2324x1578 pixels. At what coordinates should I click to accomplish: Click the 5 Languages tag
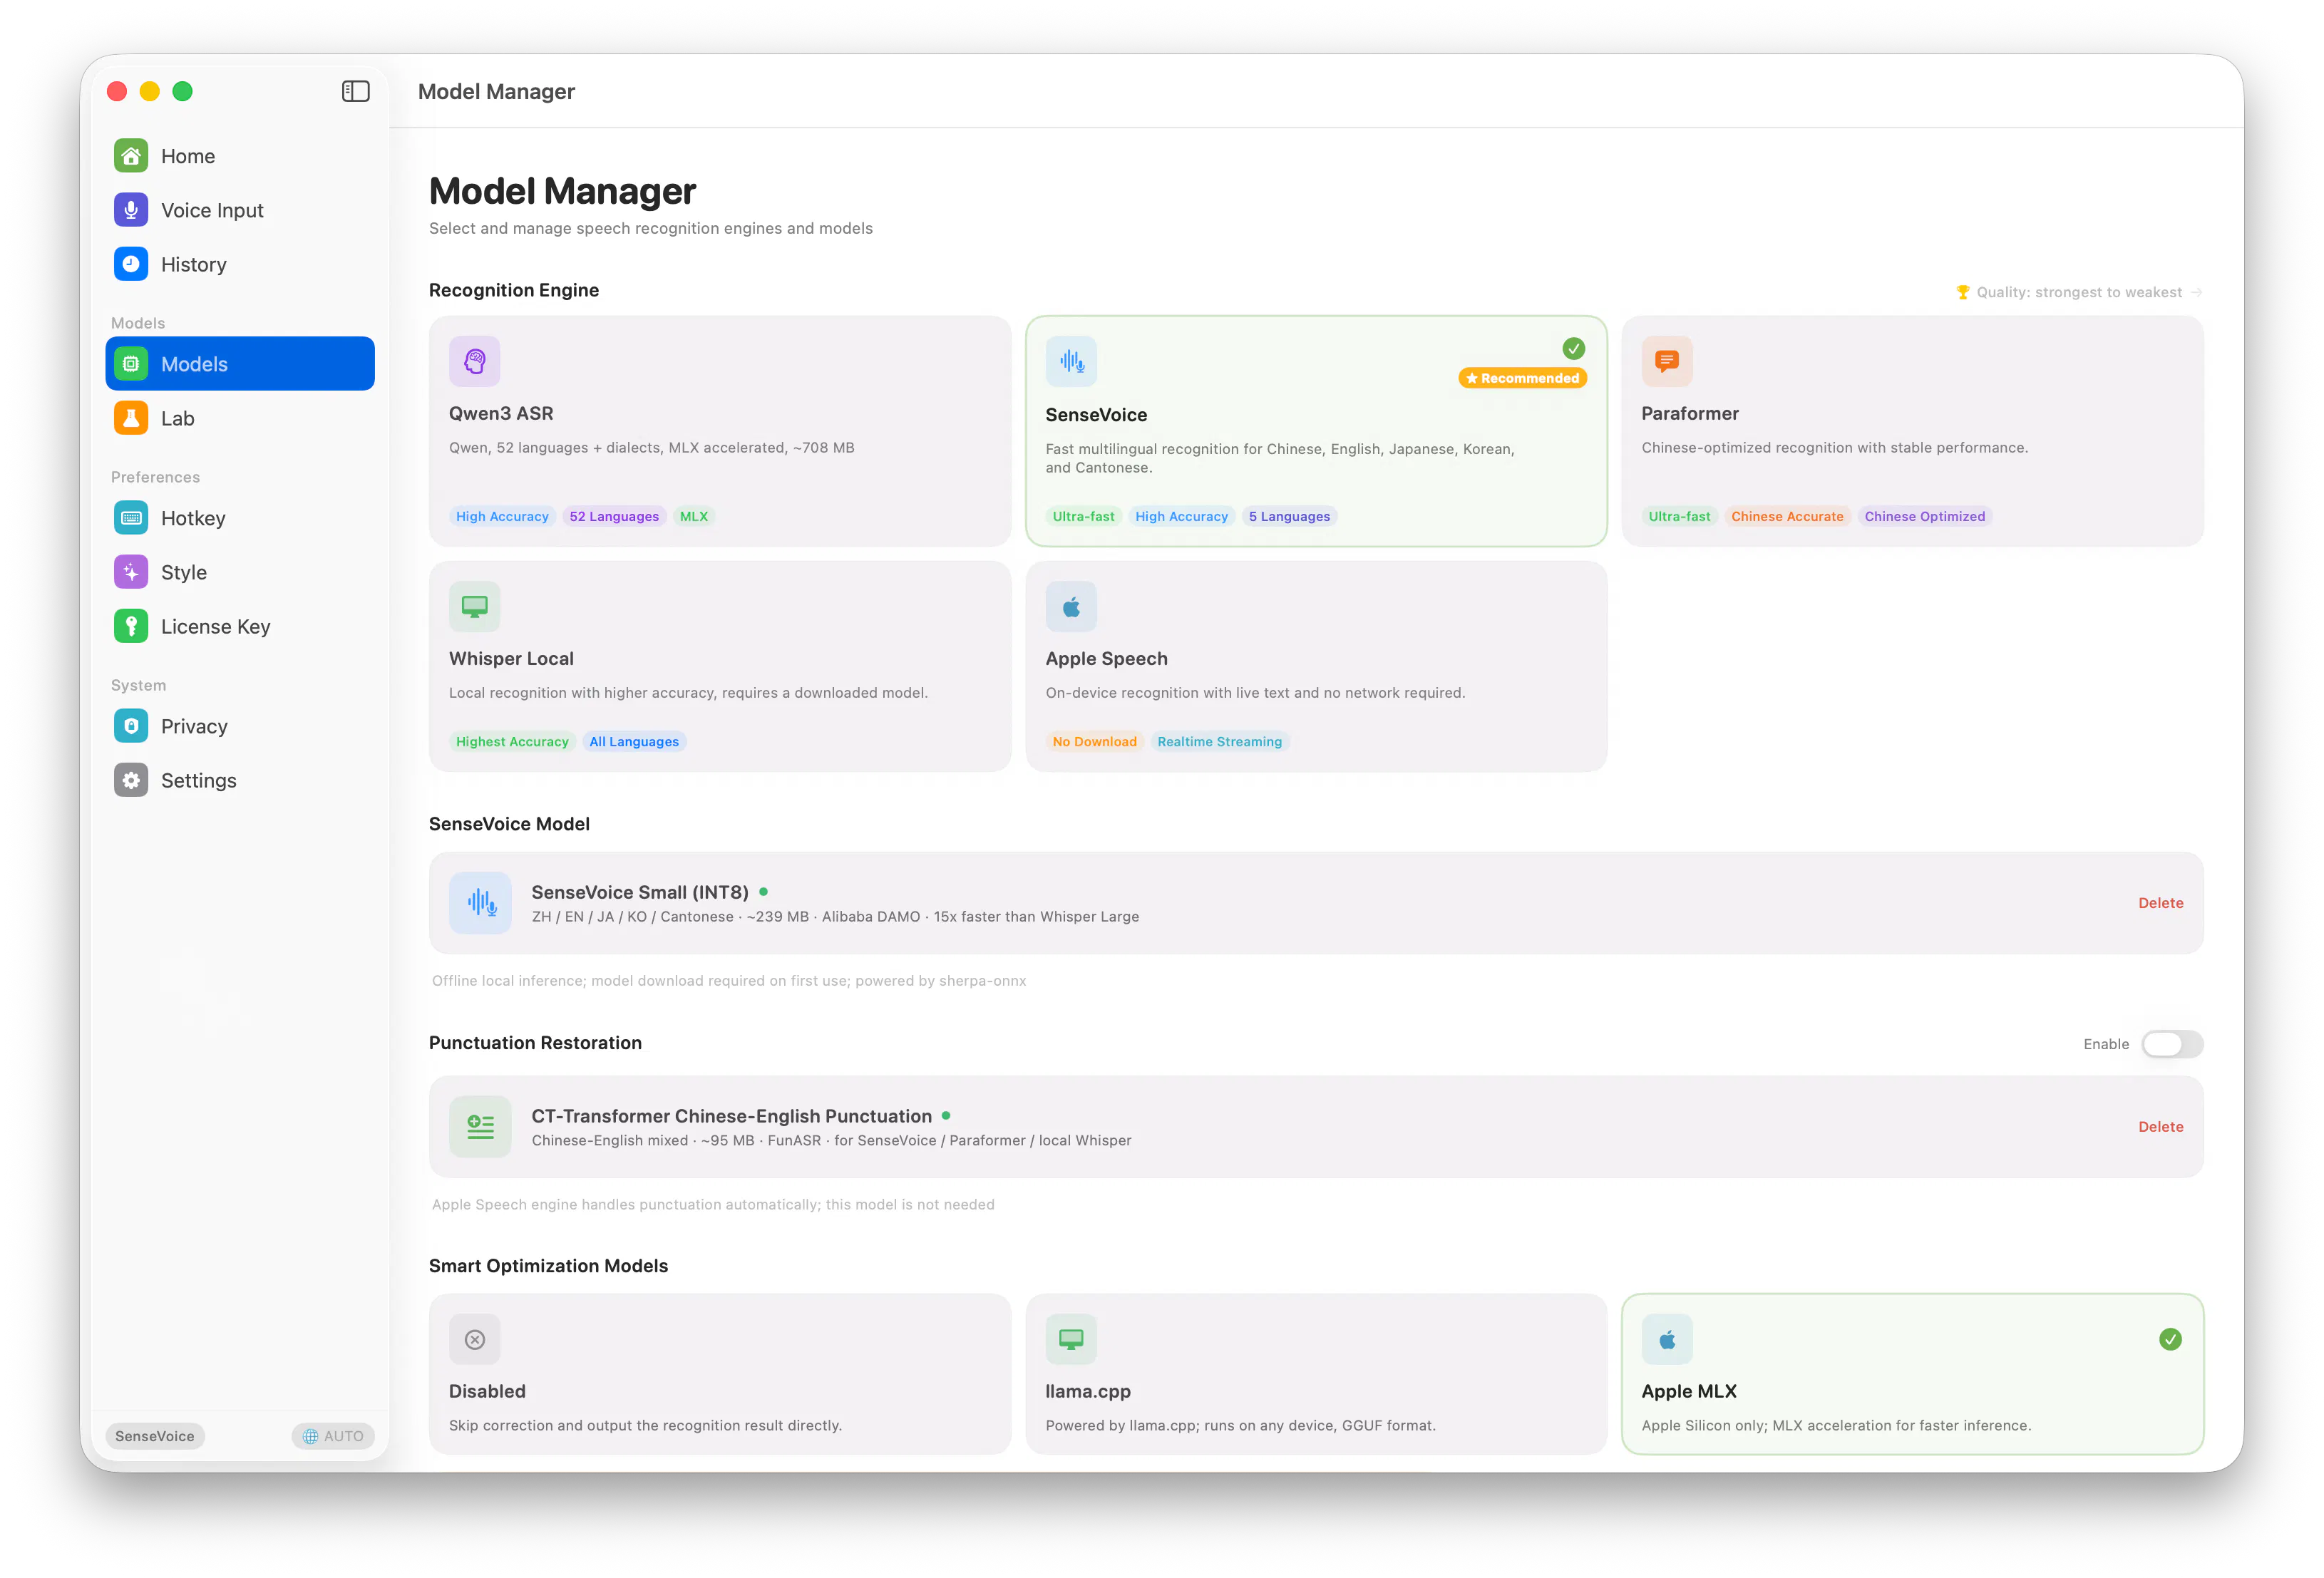1289,516
